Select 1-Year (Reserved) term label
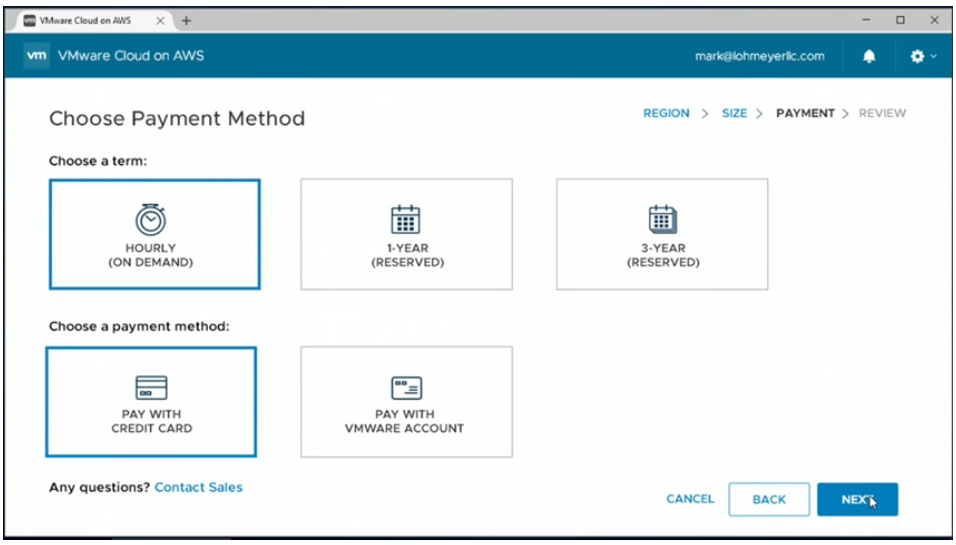 click(407, 255)
